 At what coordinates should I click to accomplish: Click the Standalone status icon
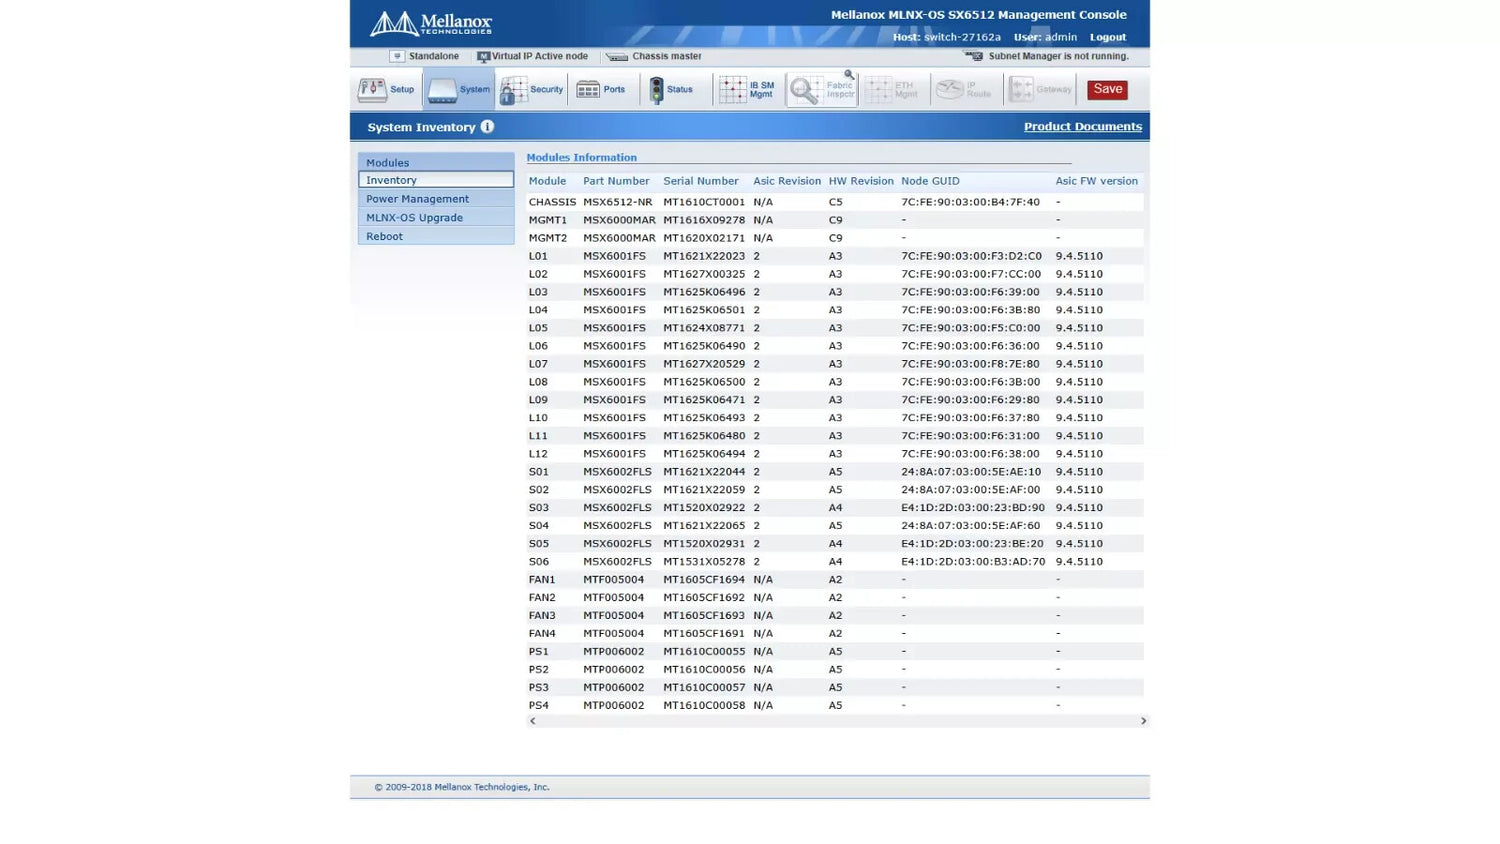[x=397, y=57]
